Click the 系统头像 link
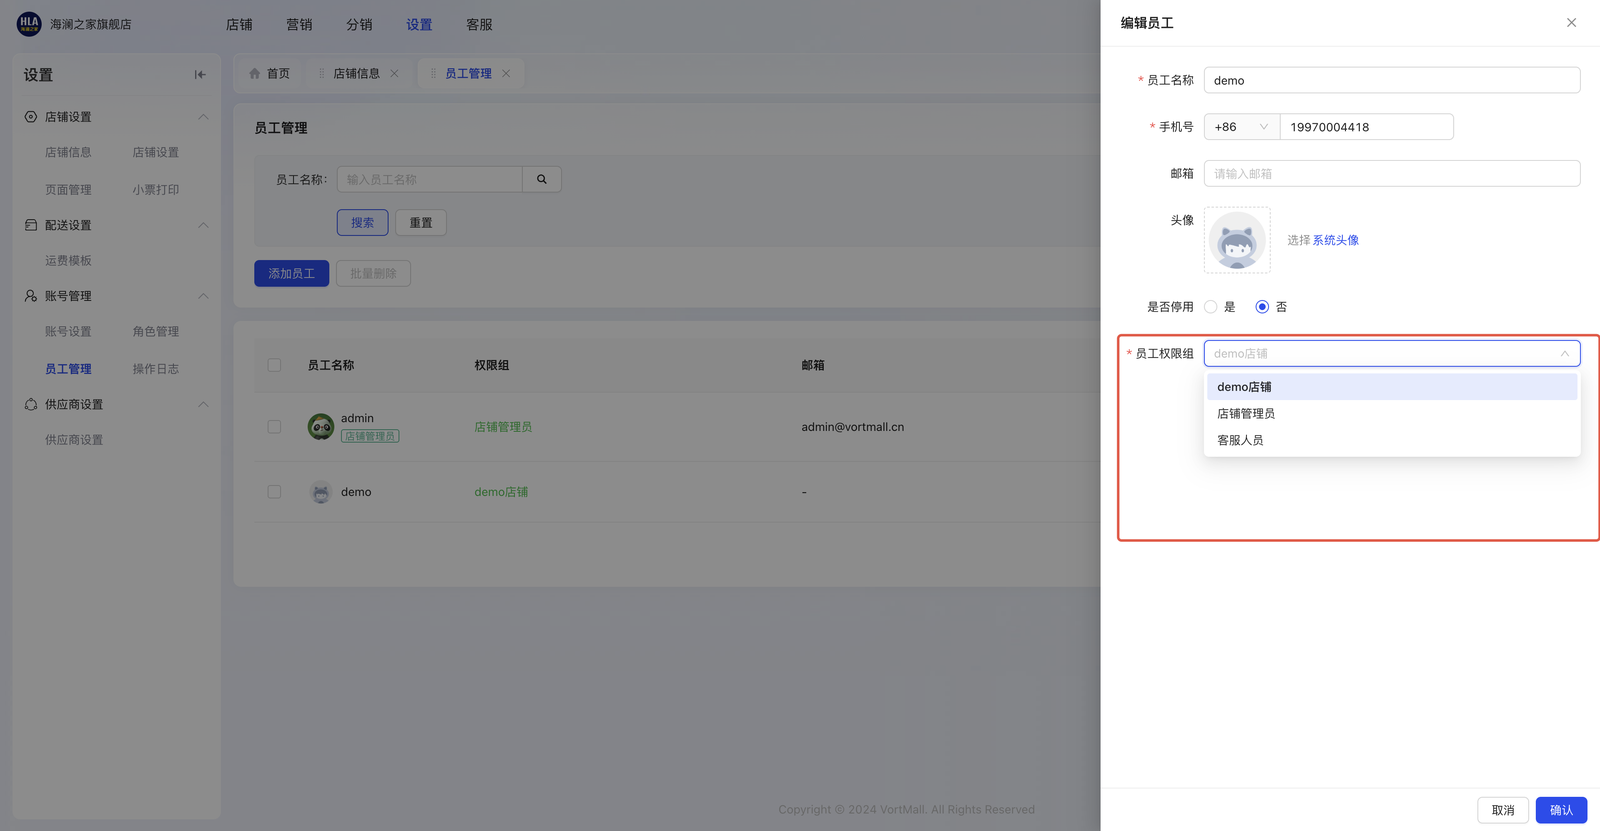 coord(1335,241)
